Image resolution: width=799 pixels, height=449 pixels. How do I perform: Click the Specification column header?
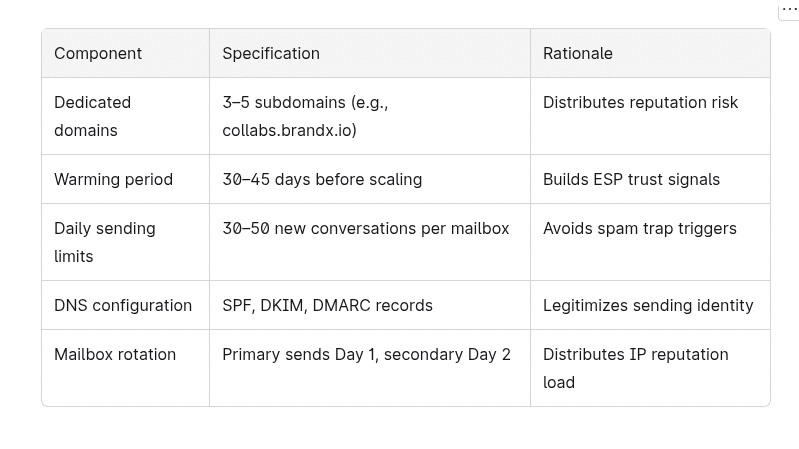tap(271, 54)
